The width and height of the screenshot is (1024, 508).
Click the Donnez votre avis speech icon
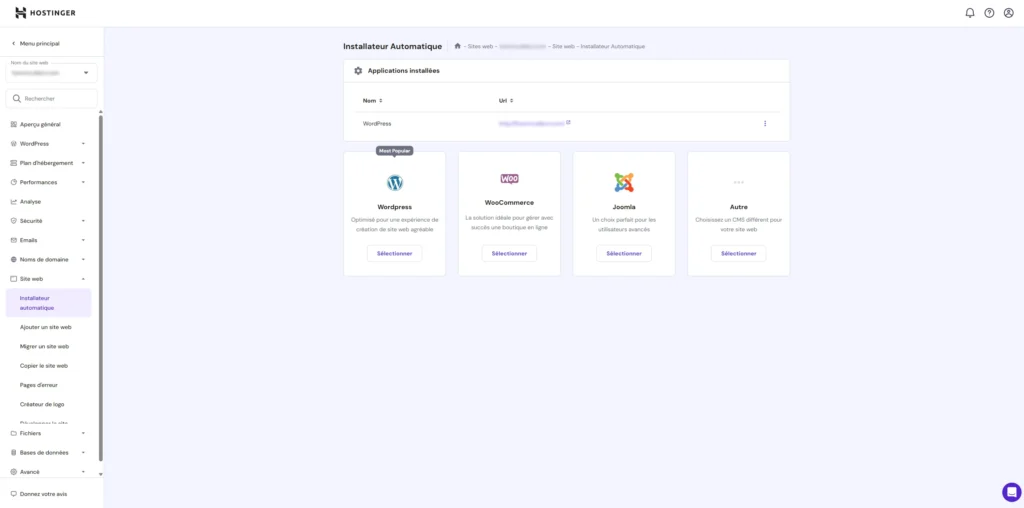(x=14, y=494)
